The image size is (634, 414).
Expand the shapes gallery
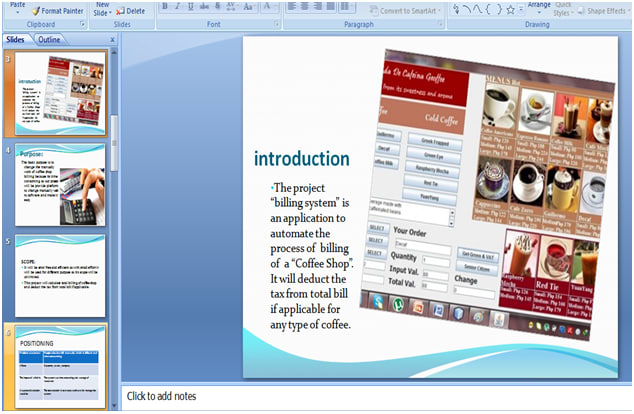[x=521, y=10]
